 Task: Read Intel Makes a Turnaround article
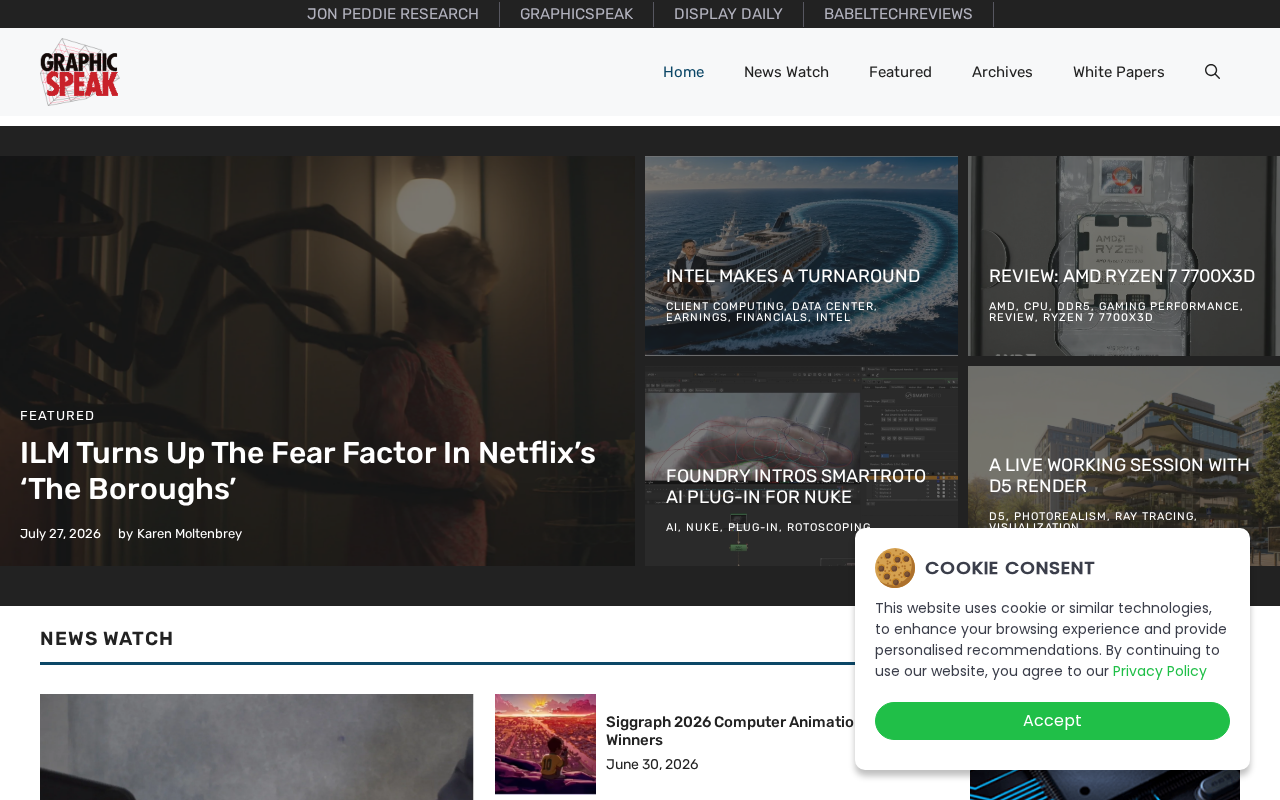pos(793,276)
